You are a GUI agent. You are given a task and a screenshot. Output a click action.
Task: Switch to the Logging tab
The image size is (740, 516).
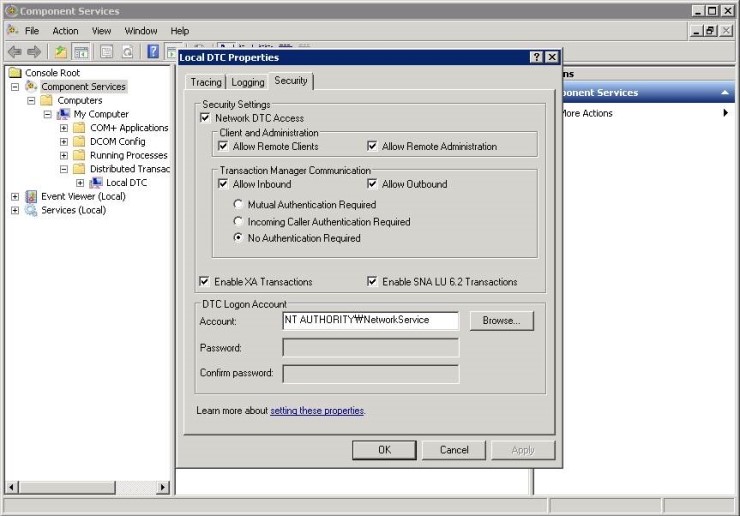[247, 82]
